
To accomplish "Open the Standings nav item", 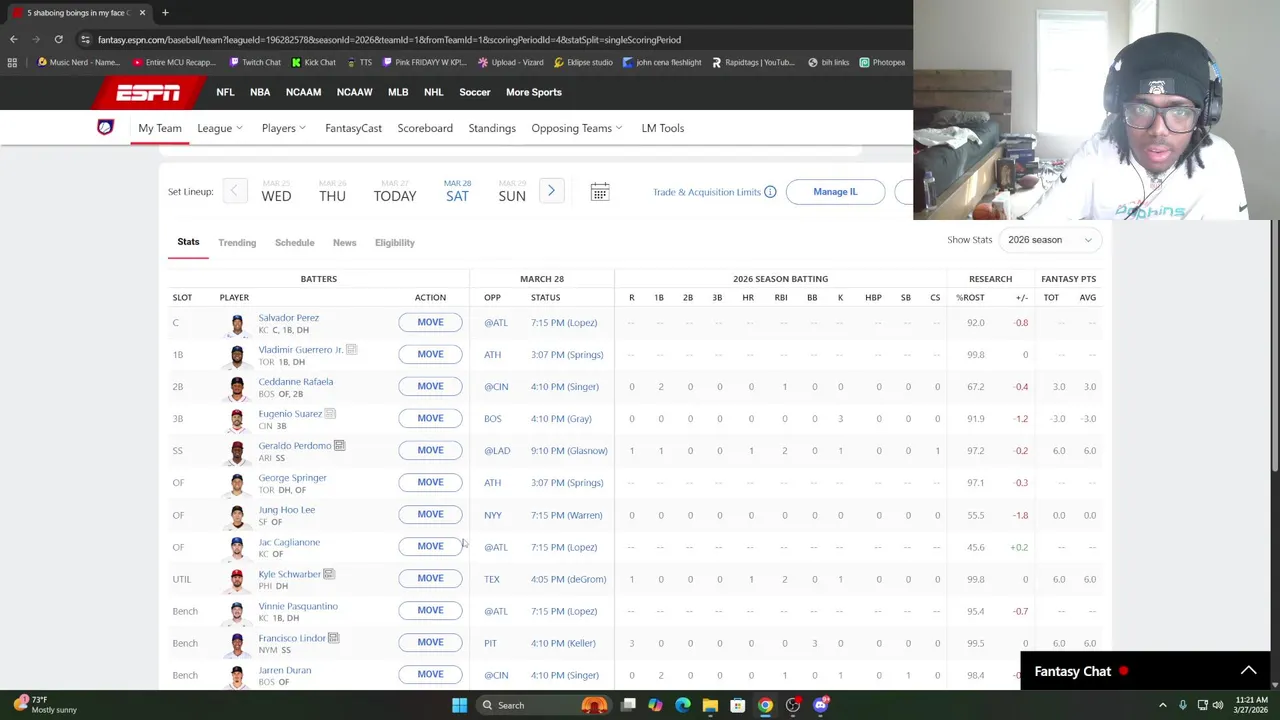I will (492, 128).
